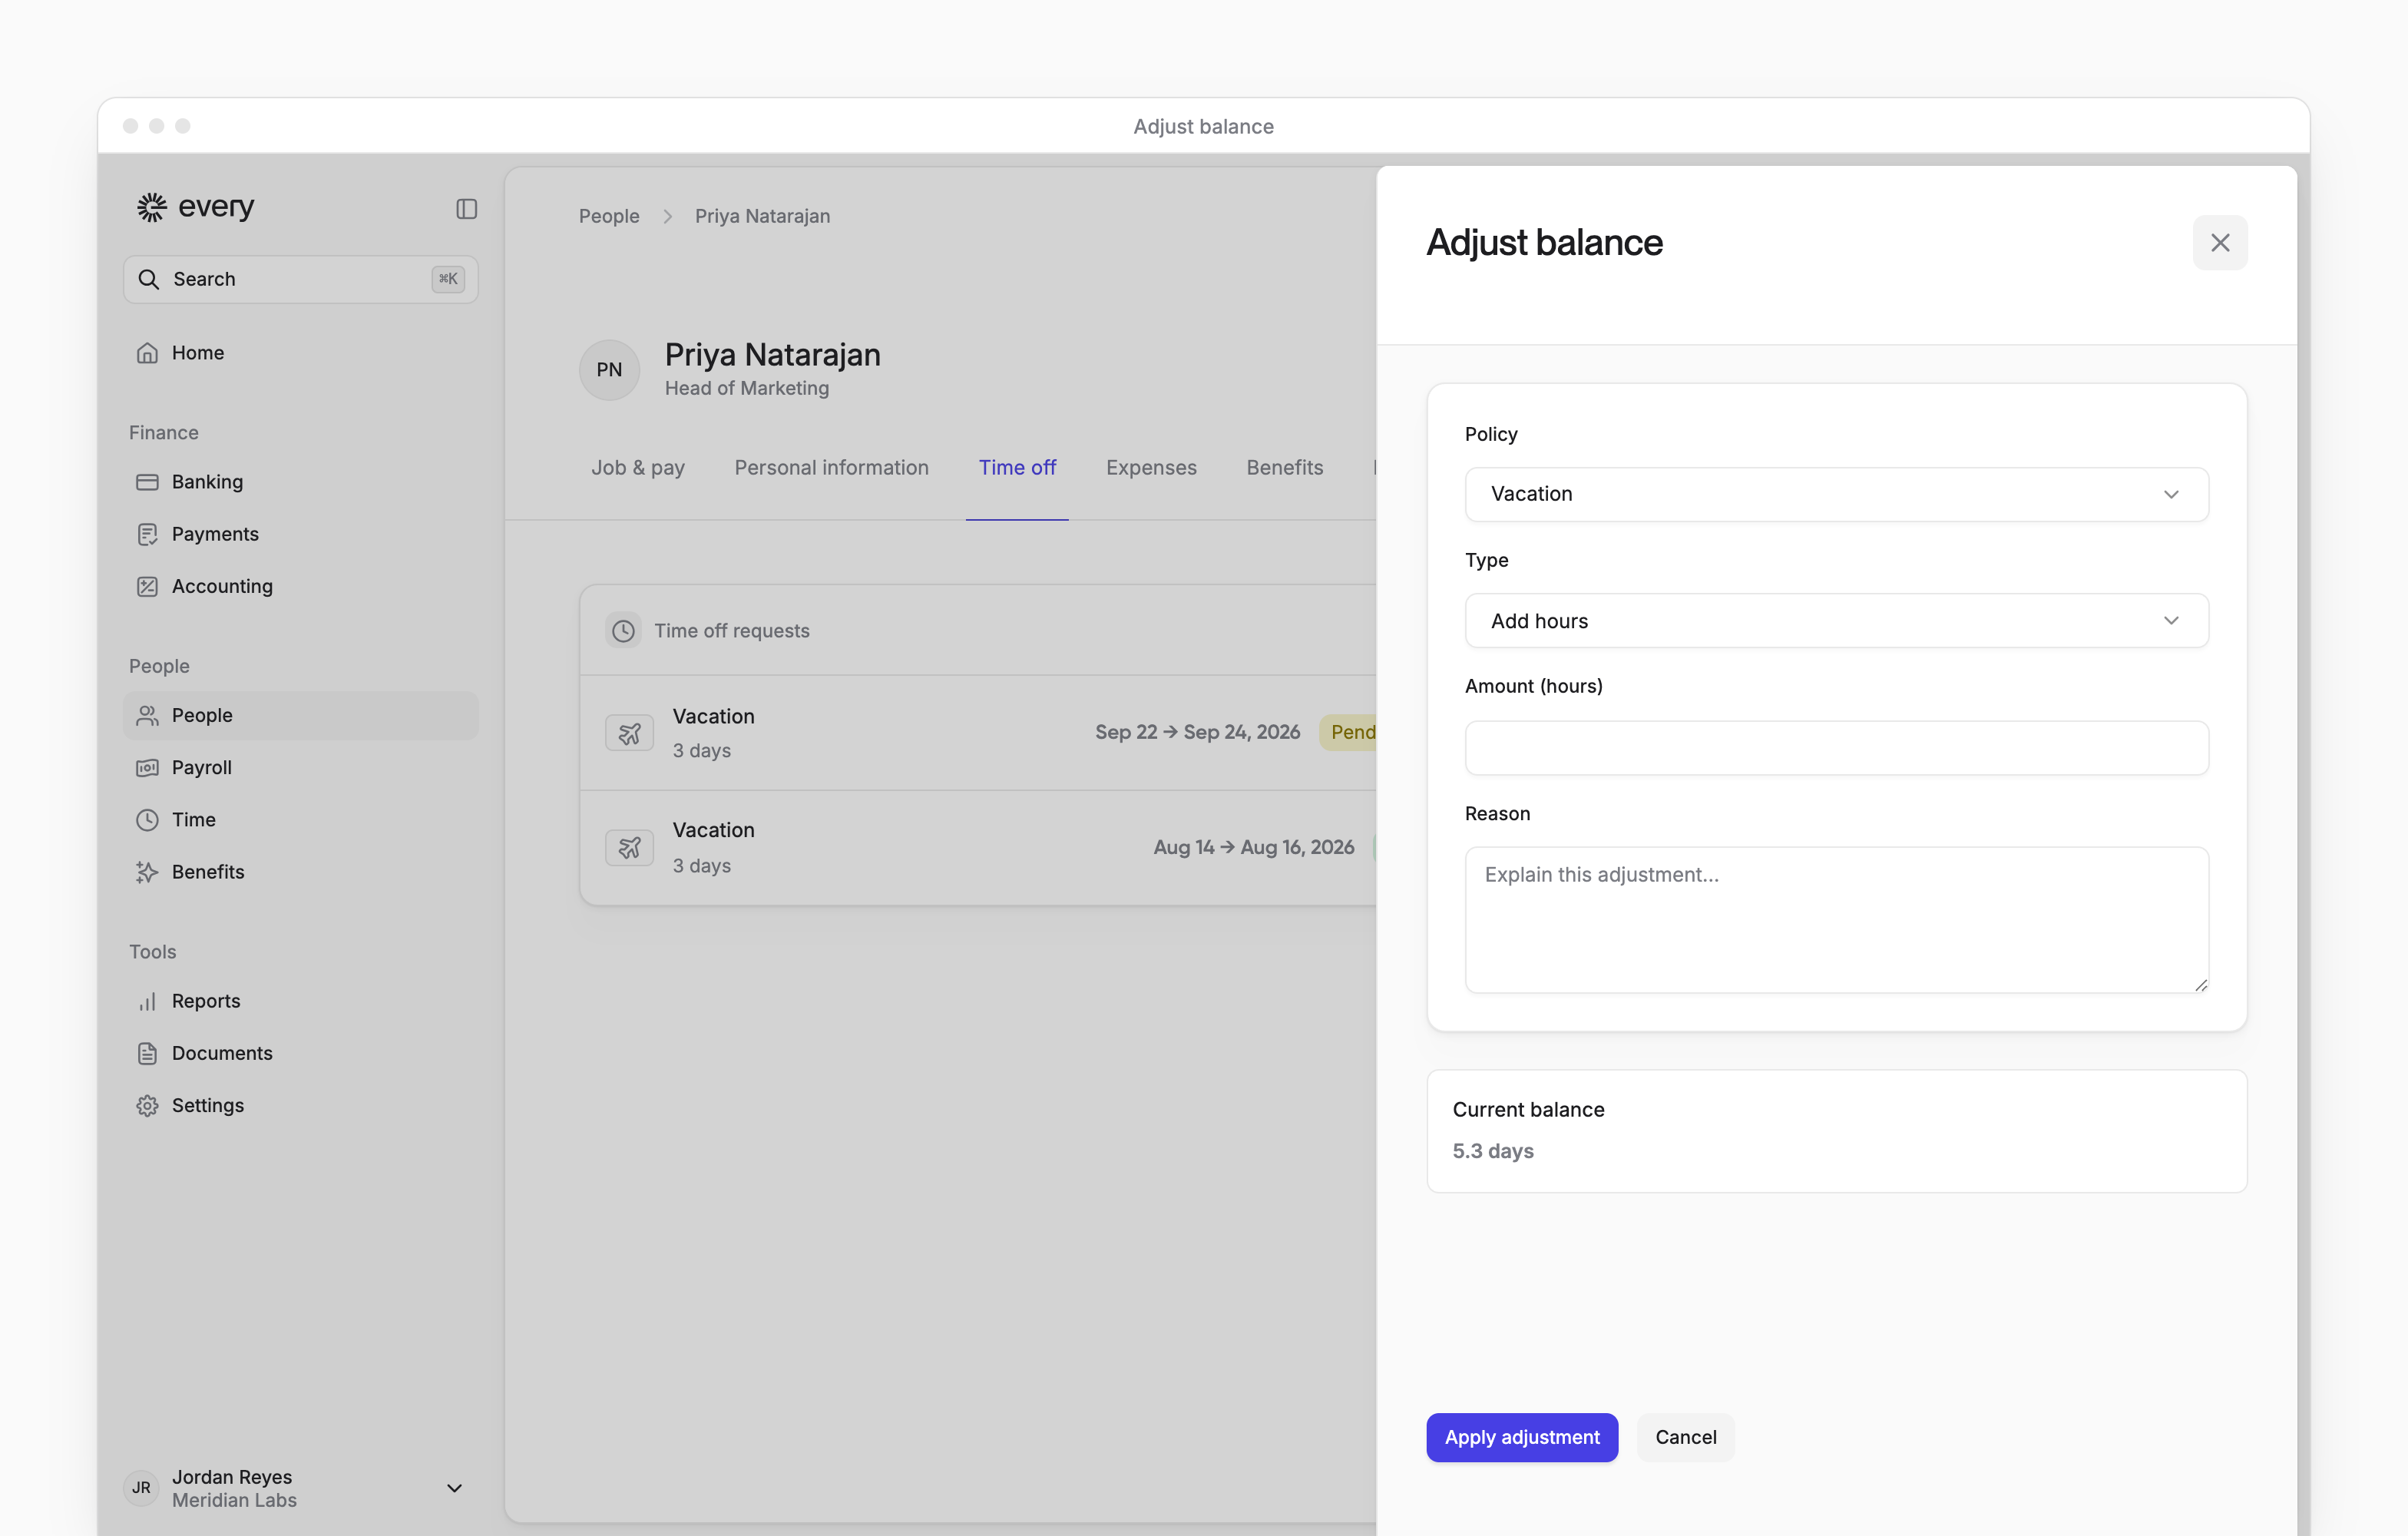Click the People users icon
Viewport: 2408px width, 1536px height.
coord(147,715)
